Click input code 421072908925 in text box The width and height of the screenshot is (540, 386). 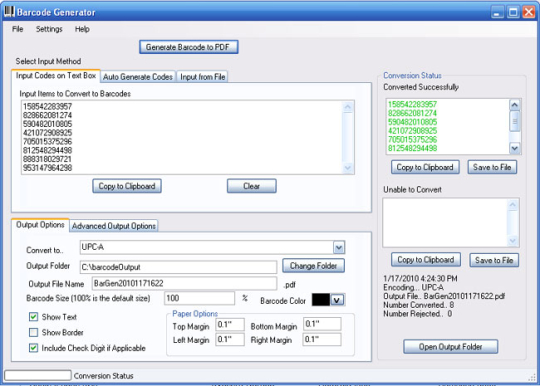[x=48, y=133]
